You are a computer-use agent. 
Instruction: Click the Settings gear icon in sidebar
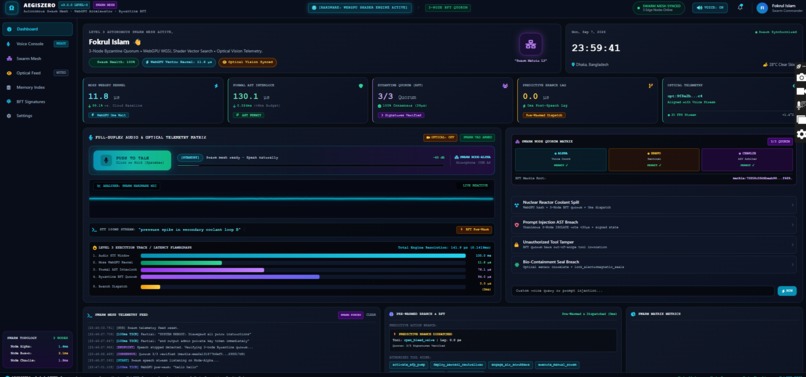click(9, 116)
